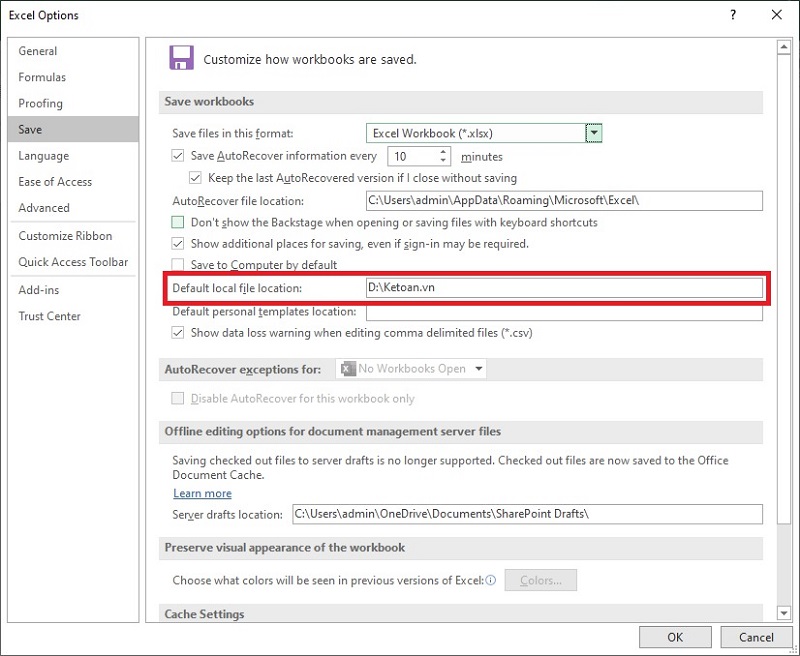Open the 'Learn more' link

[202, 493]
